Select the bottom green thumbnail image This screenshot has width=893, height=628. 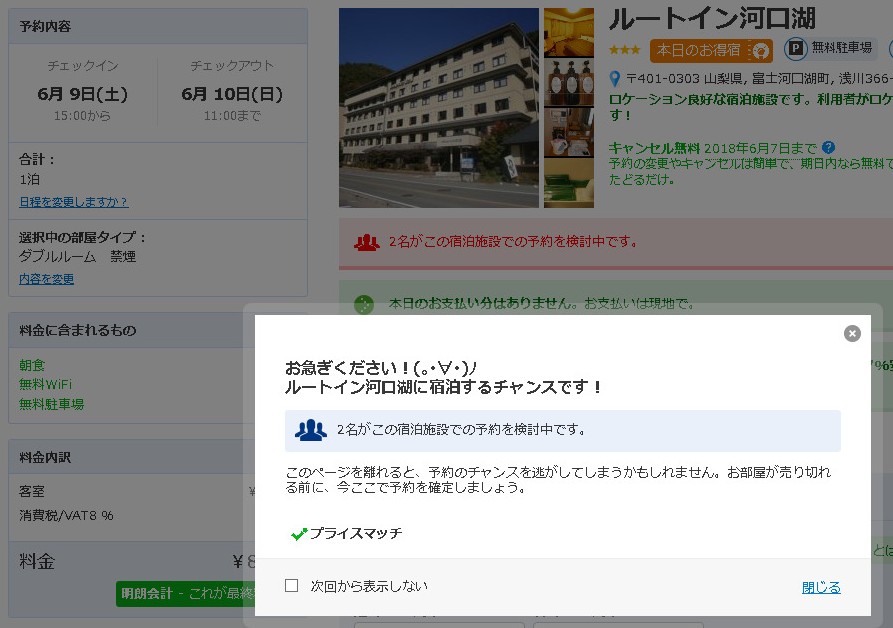568,183
